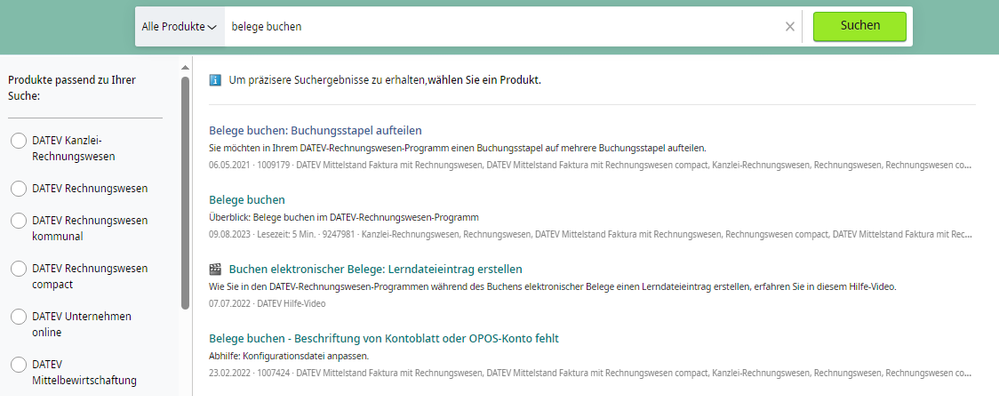Screen dimensions: 999x396
Task: Clear the search field with the X icon
Action: coord(790,26)
